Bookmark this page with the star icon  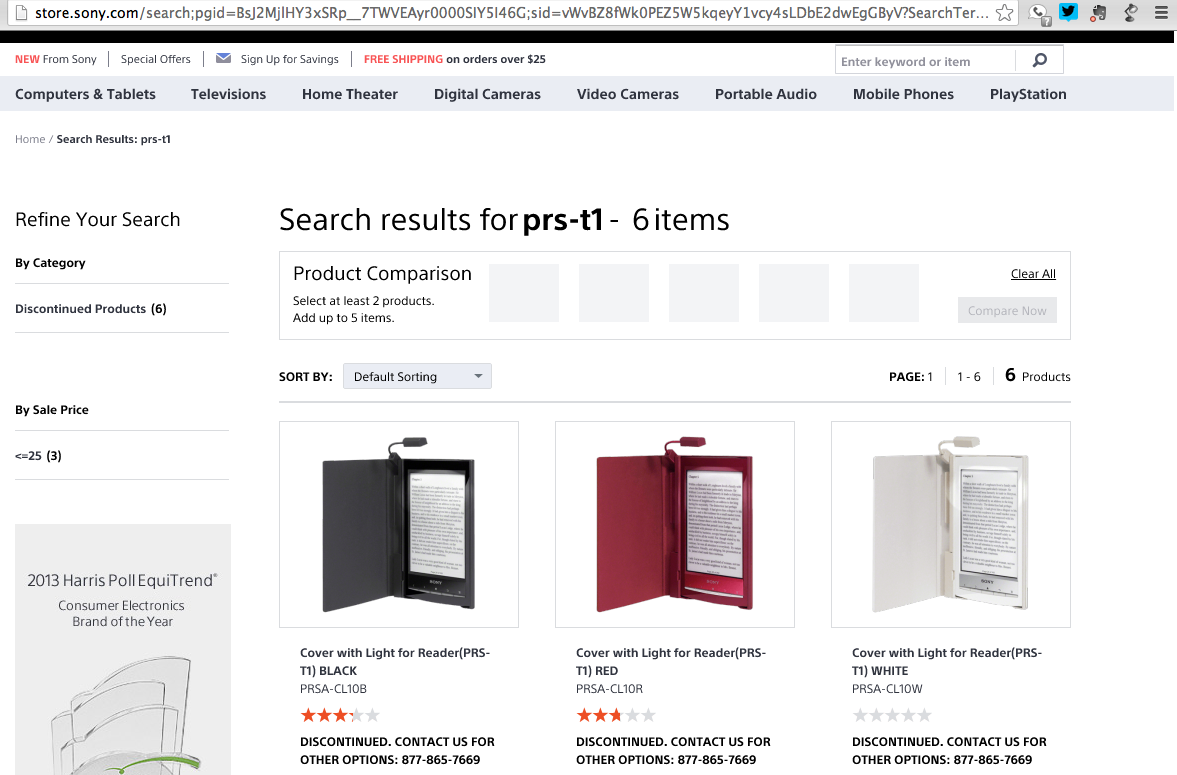(x=1005, y=13)
